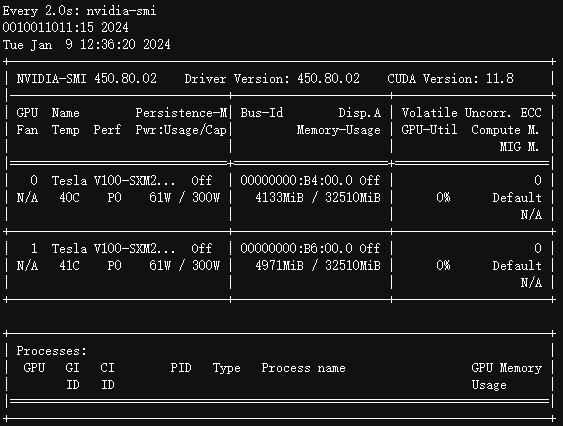Click the NVIDIA-SMI 450.80.02 version text
This screenshot has width=563, height=426.
pyautogui.click(x=87, y=79)
